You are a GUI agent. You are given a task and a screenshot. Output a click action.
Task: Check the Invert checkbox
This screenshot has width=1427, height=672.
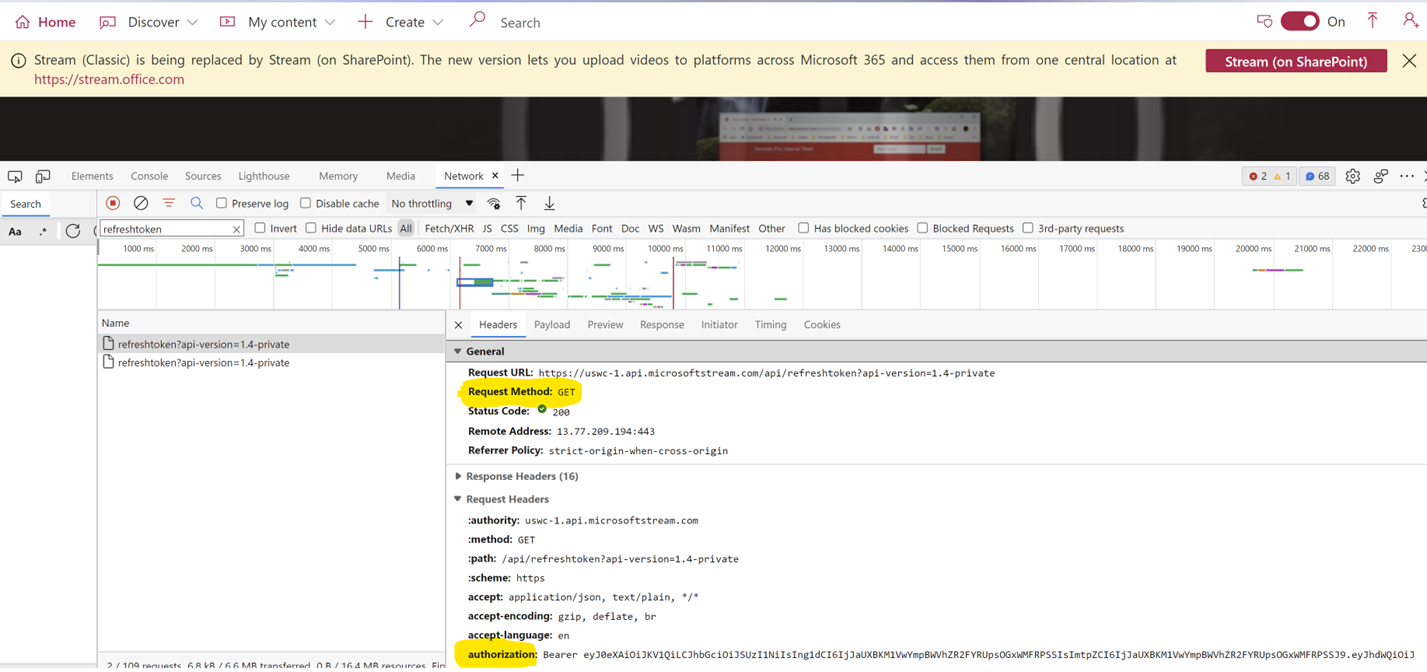point(260,228)
